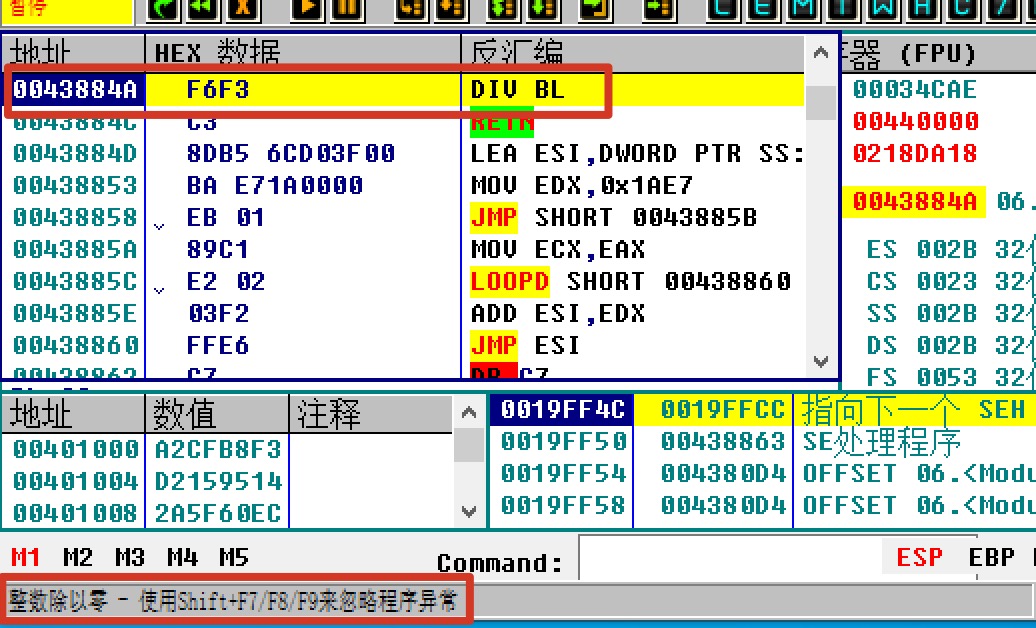
Task: Click the ESP stack button
Action: (x=919, y=557)
